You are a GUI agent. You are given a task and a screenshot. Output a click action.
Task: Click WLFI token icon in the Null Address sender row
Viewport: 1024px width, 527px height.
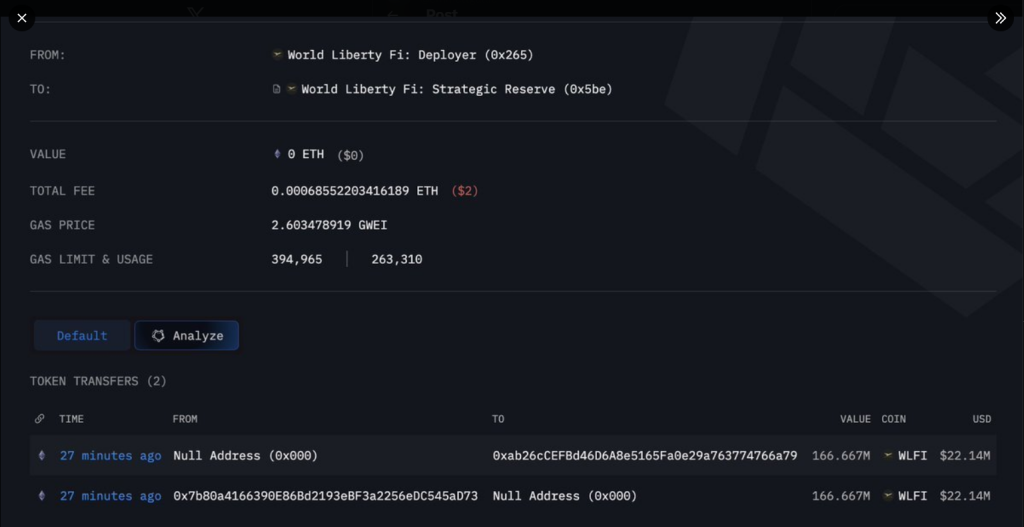[x=888, y=456]
